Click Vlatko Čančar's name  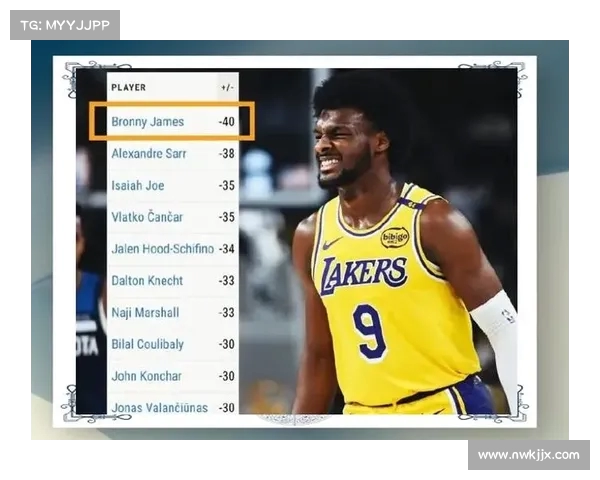point(147,217)
